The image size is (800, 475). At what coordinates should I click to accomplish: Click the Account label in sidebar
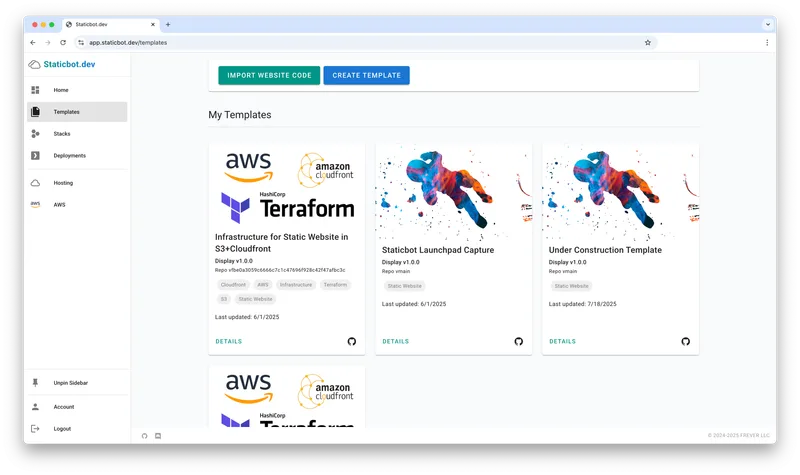[x=64, y=407]
